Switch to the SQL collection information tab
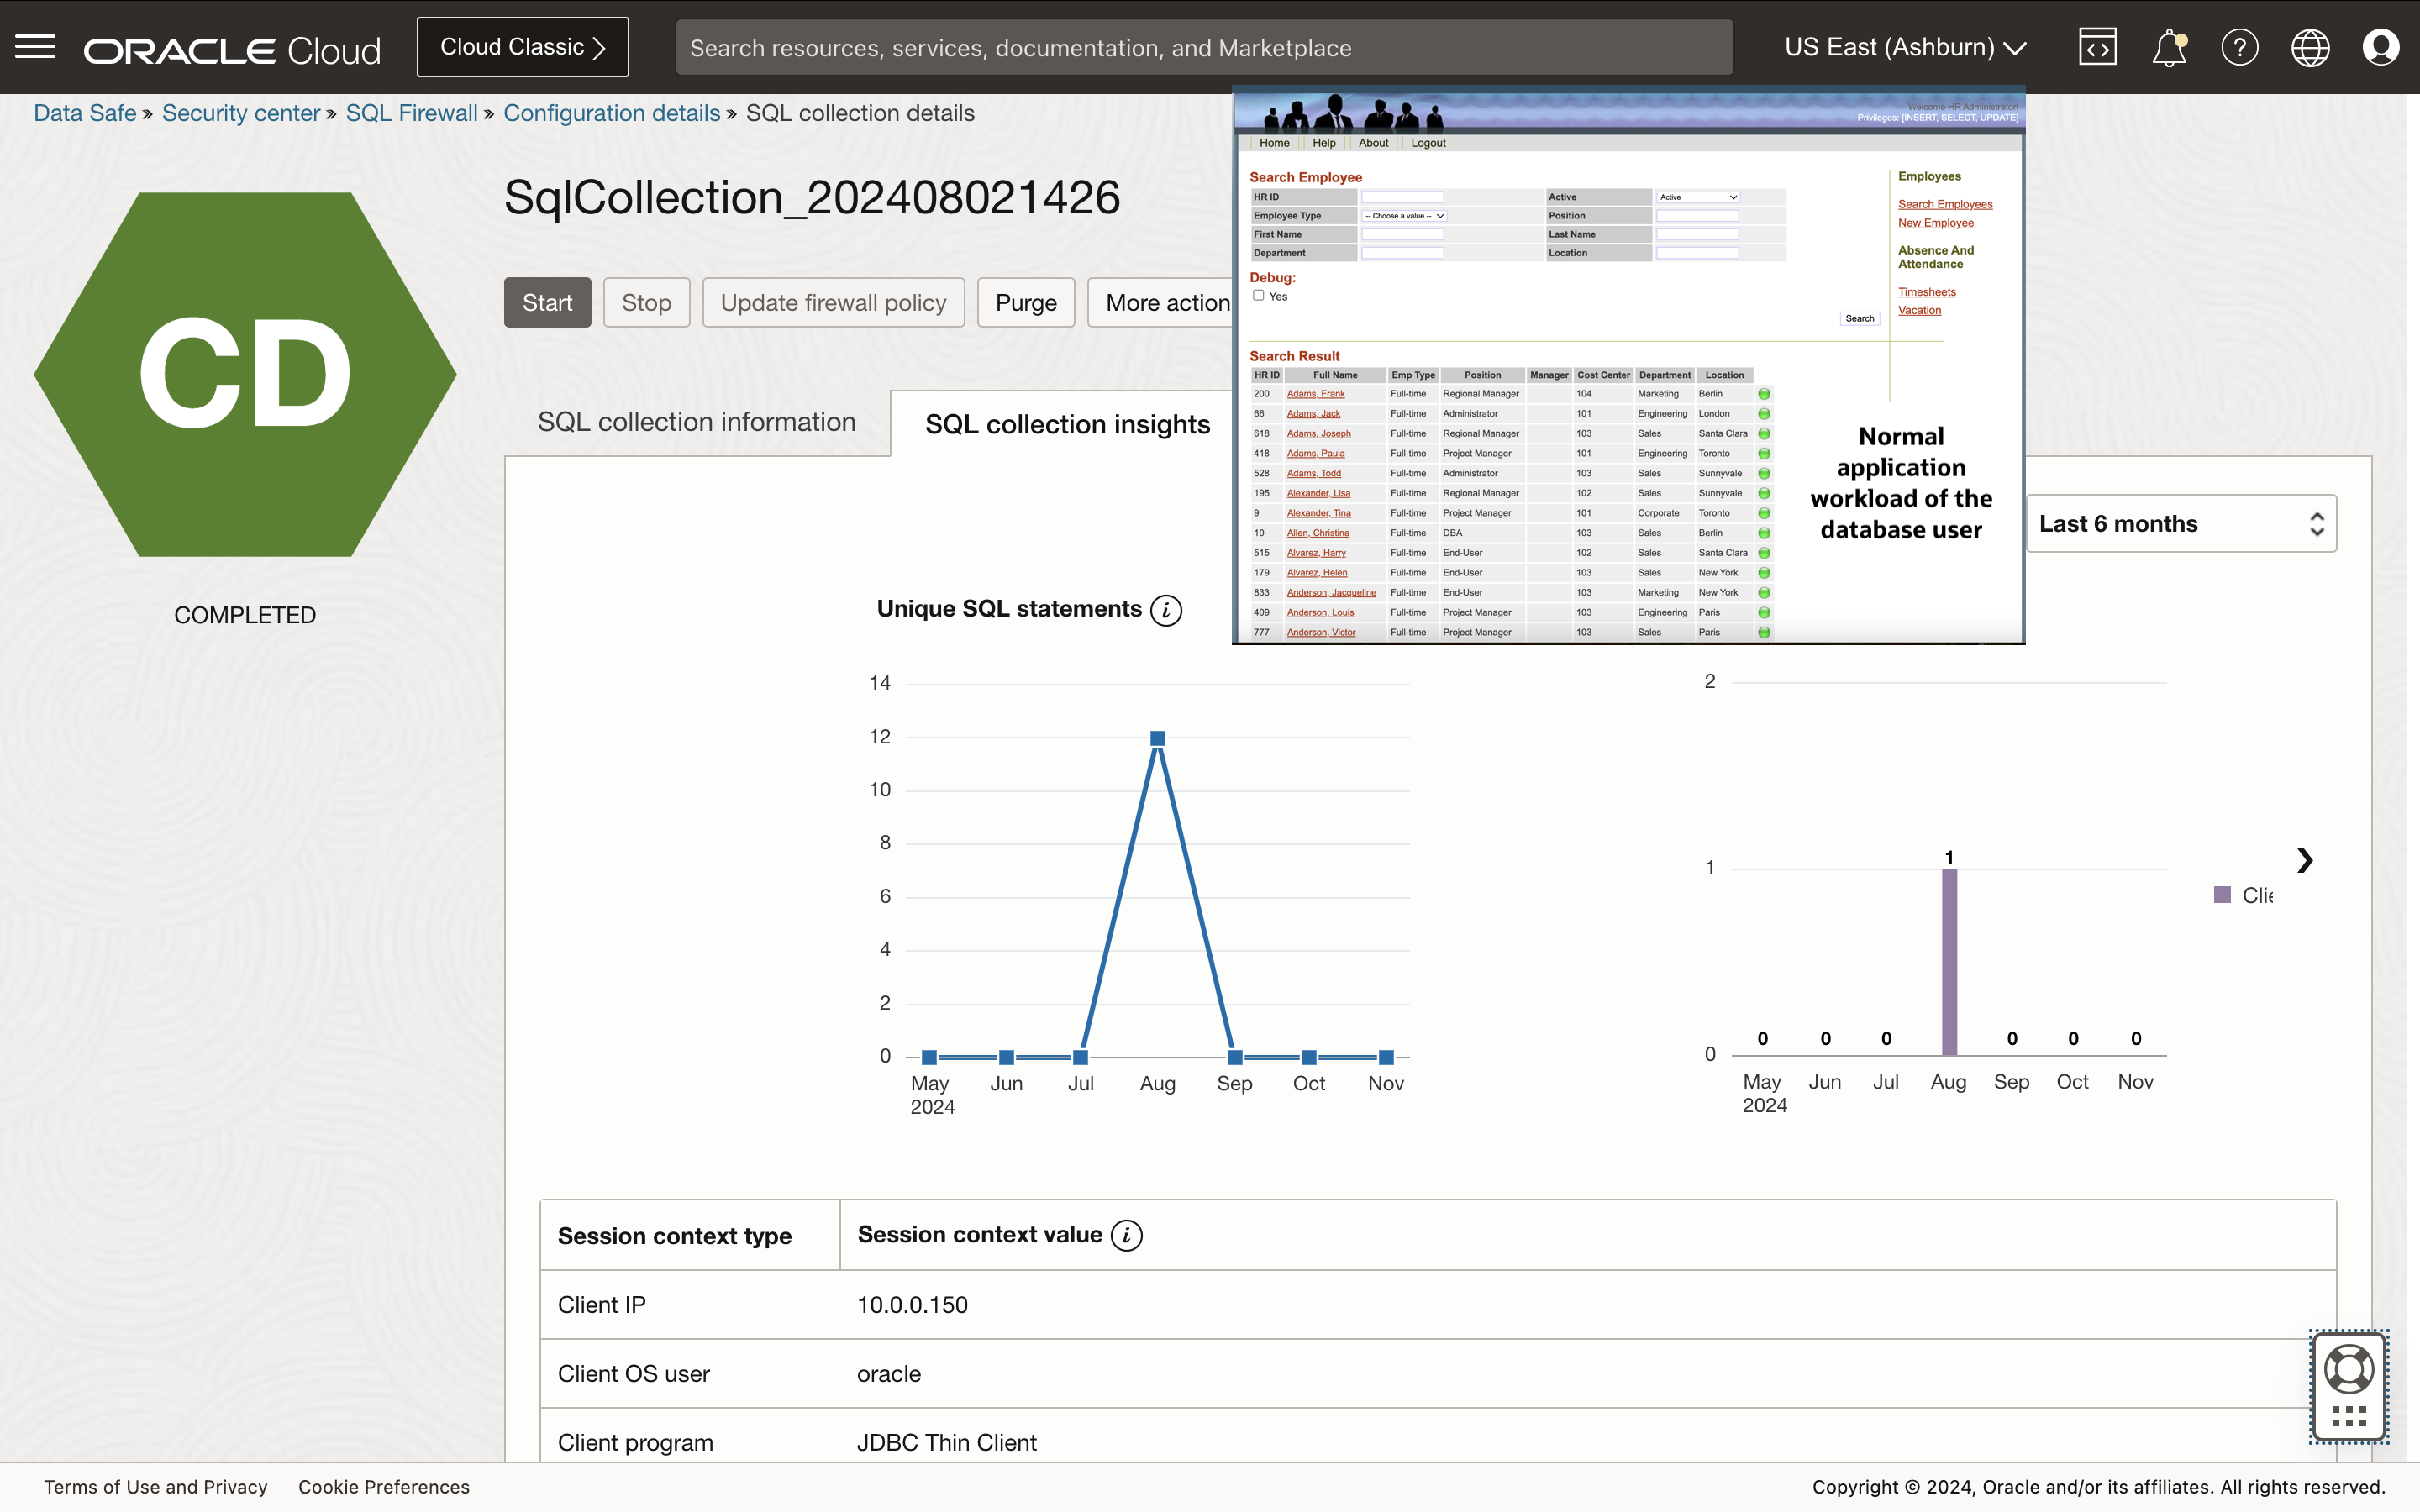The image size is (2420, 1512). point(695,422)
